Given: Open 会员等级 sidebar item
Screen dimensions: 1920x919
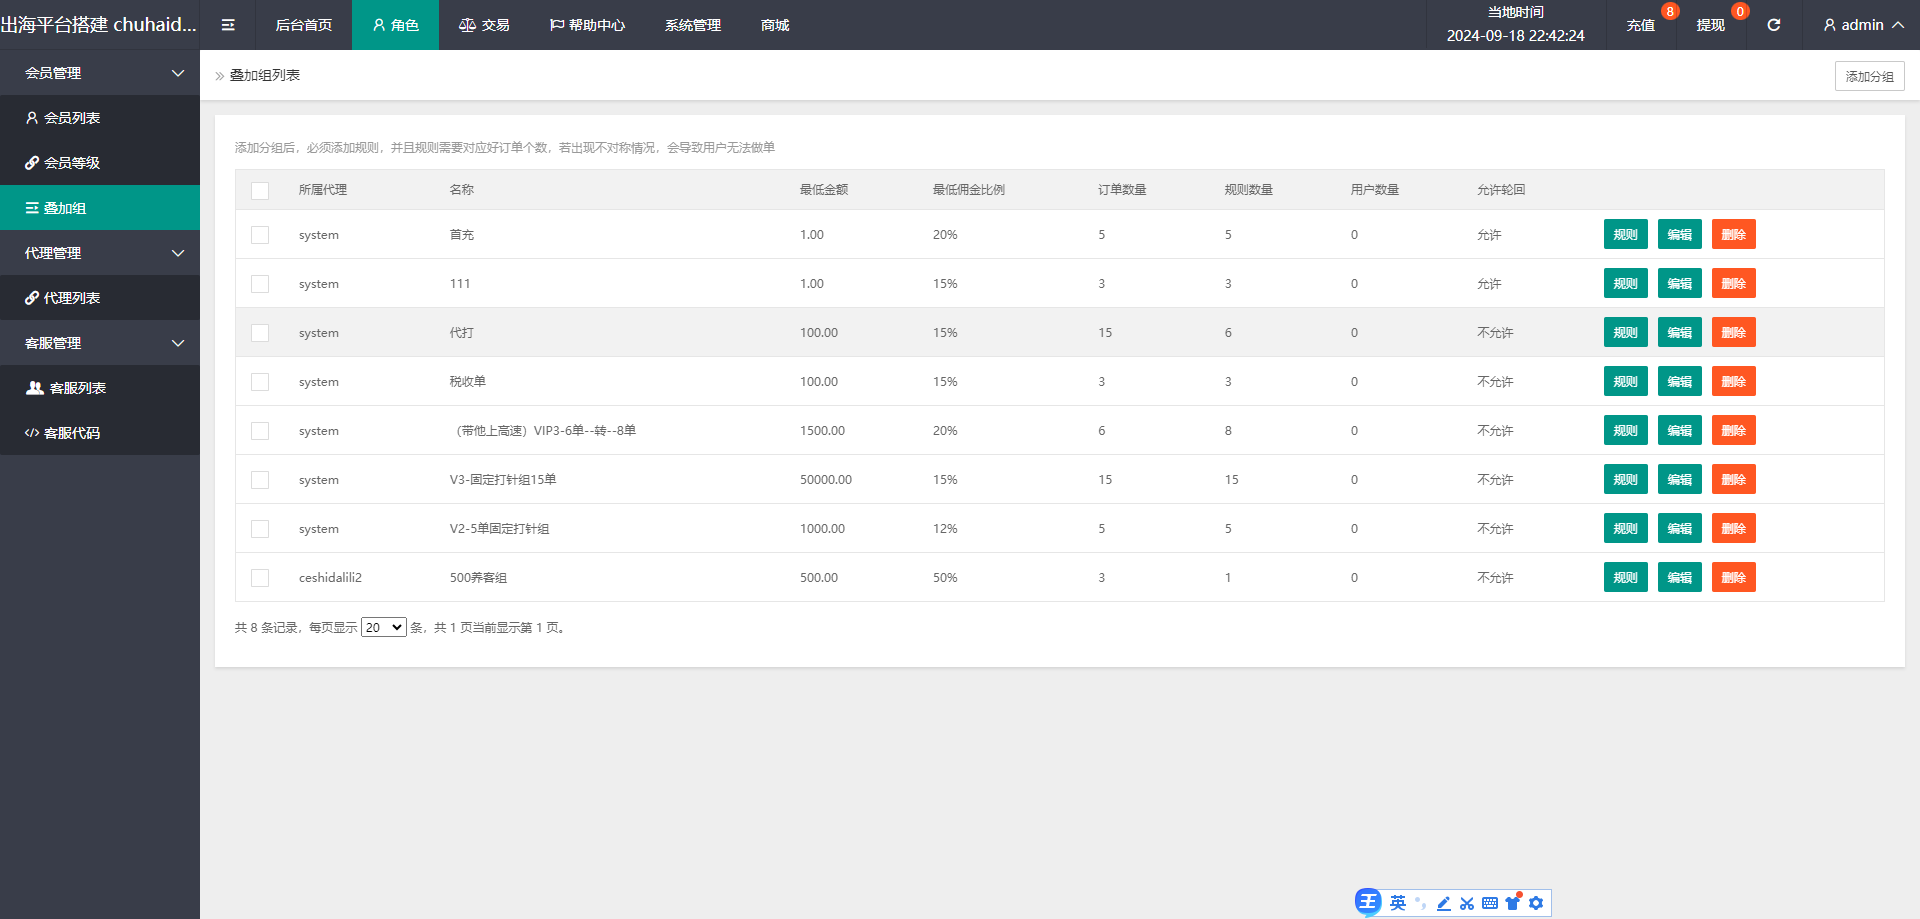Looking at the screenshot, I should tap(72, 163).
